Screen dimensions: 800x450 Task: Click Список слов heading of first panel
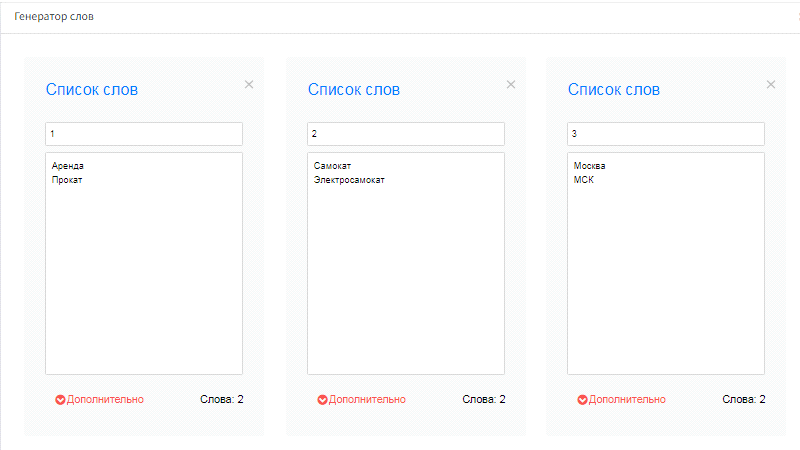[92, 90]
